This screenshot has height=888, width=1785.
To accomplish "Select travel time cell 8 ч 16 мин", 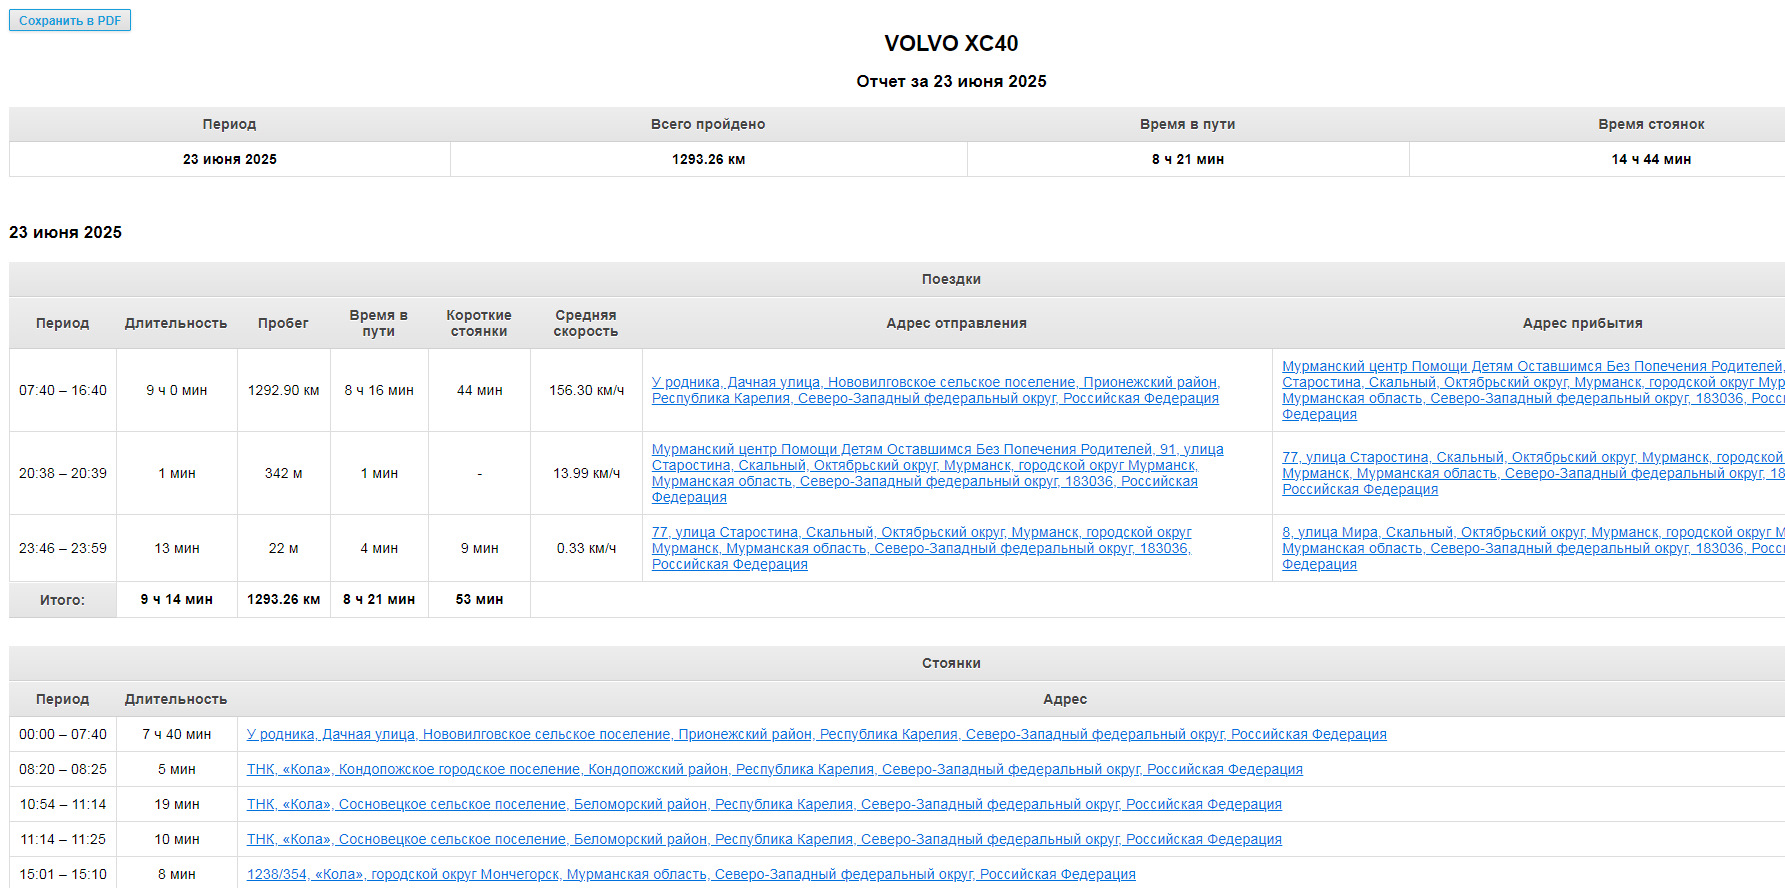I will coord(379,390).
